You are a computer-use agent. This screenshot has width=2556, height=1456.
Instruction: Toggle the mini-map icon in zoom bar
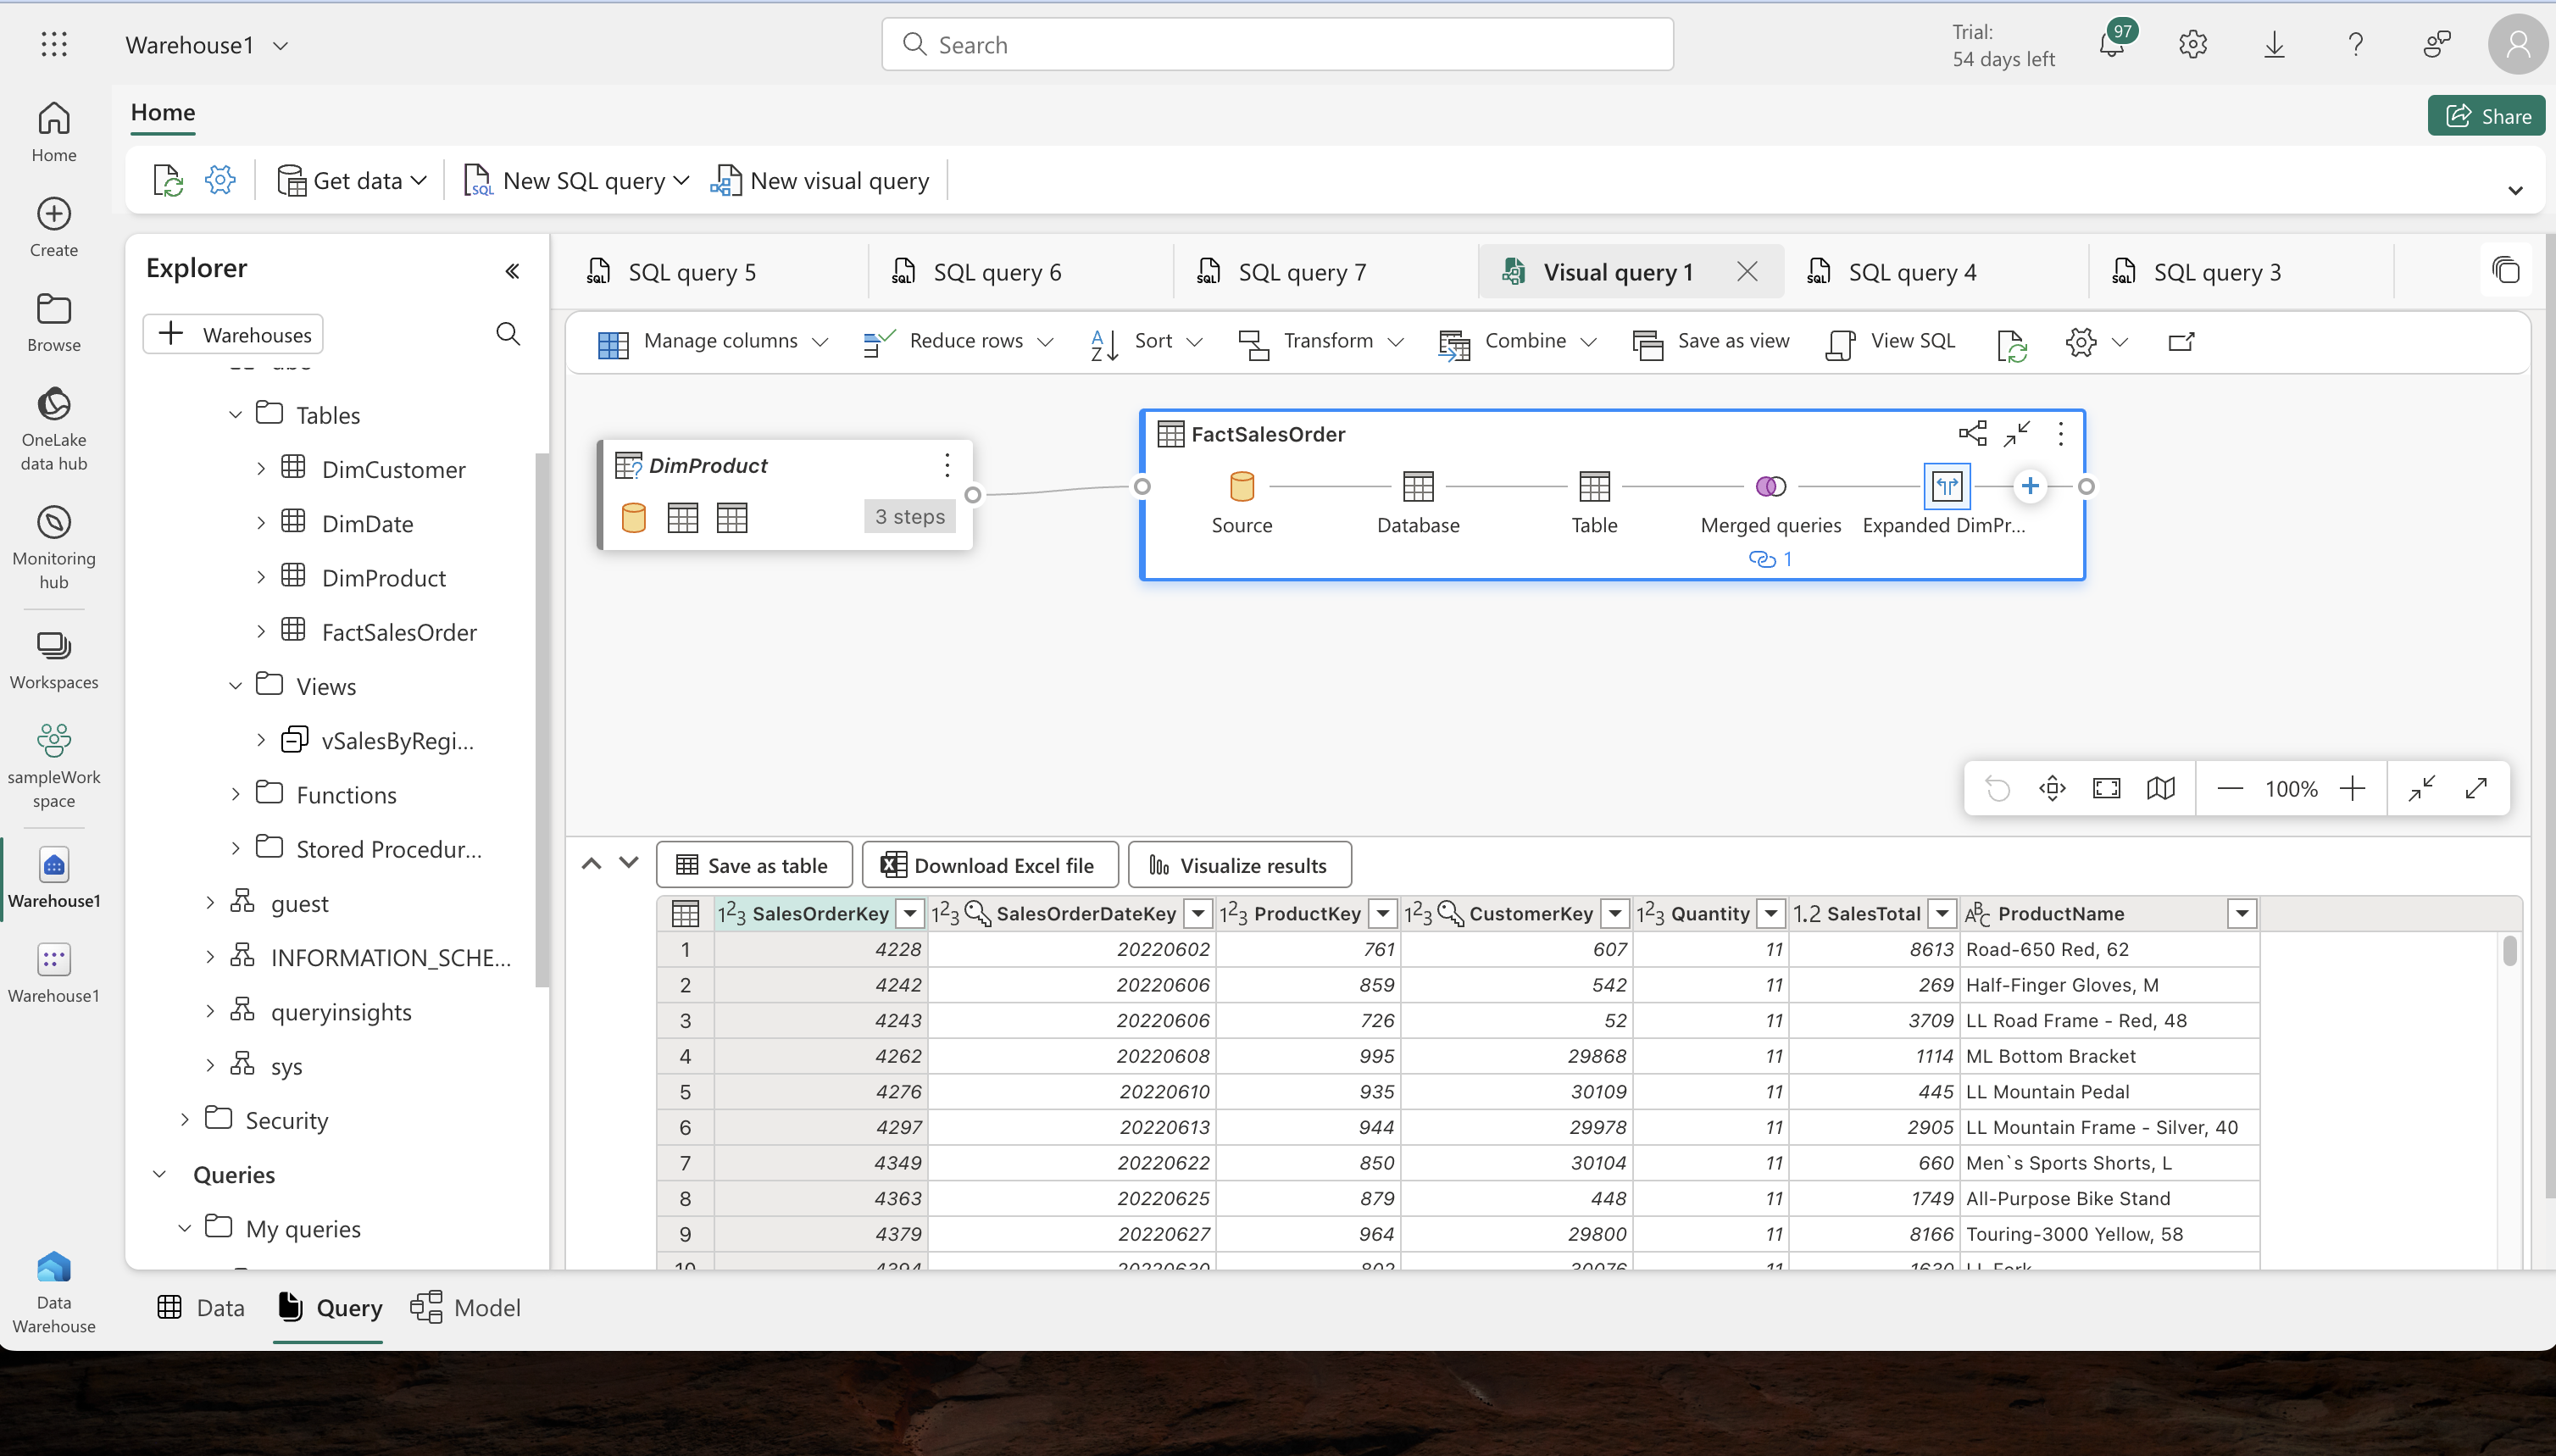click(x=2160, y=788)
